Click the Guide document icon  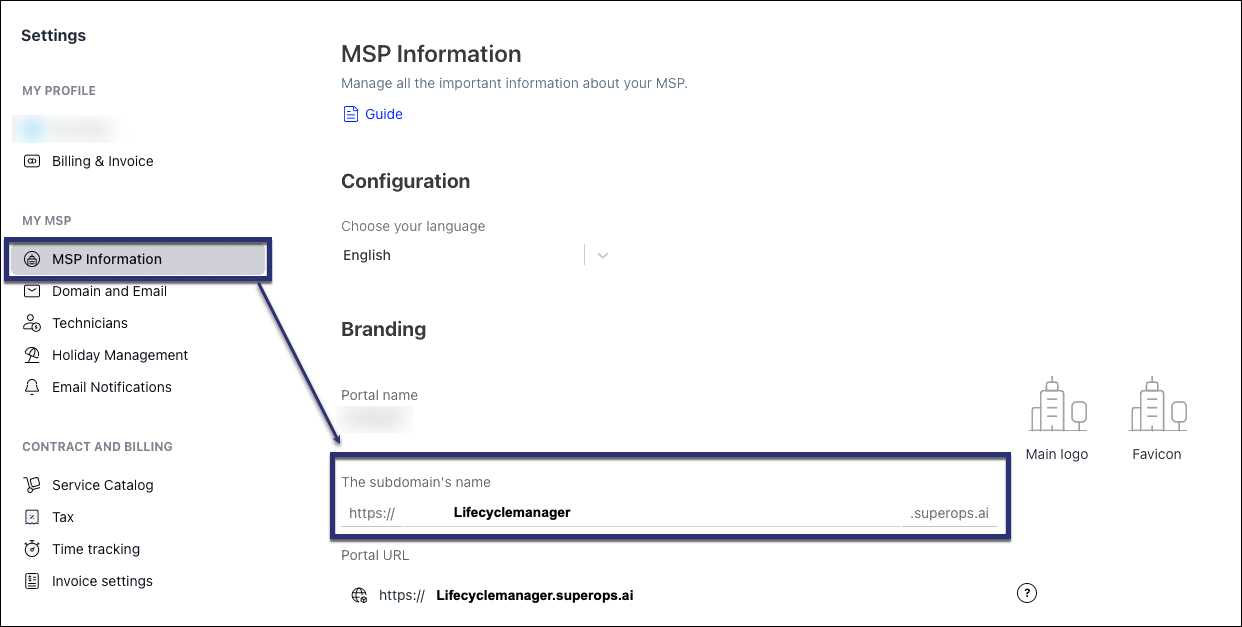(350, 114)
